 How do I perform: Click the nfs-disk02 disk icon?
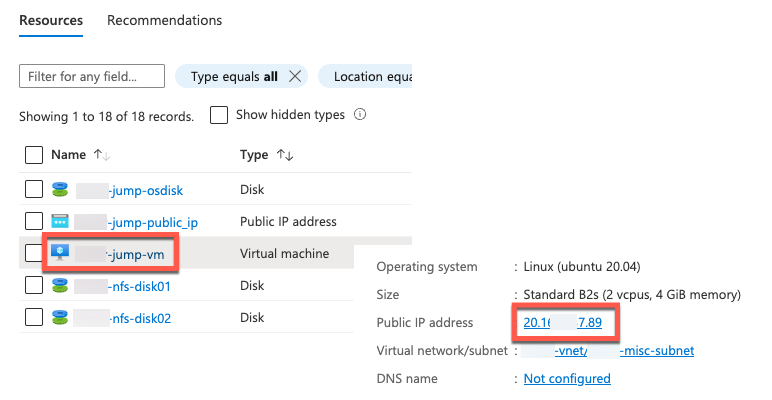tap(60, 318)
